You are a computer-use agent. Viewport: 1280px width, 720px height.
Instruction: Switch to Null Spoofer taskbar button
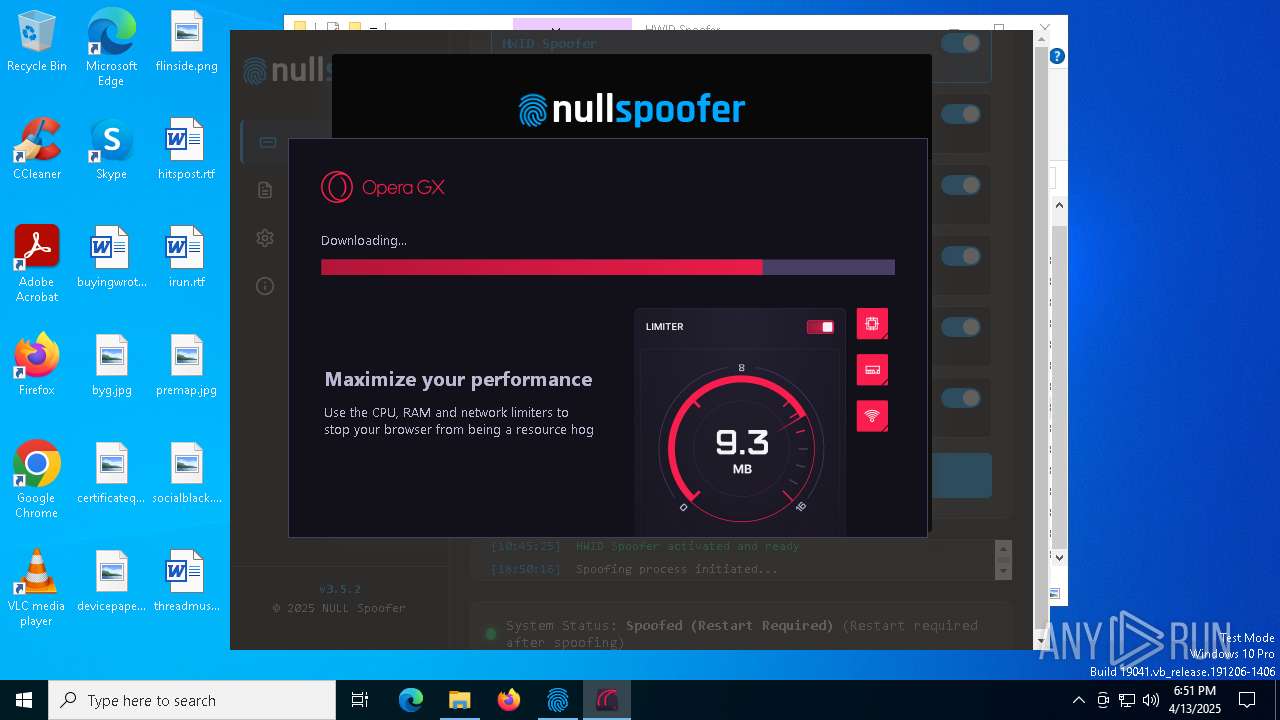(x=558, y=700)
